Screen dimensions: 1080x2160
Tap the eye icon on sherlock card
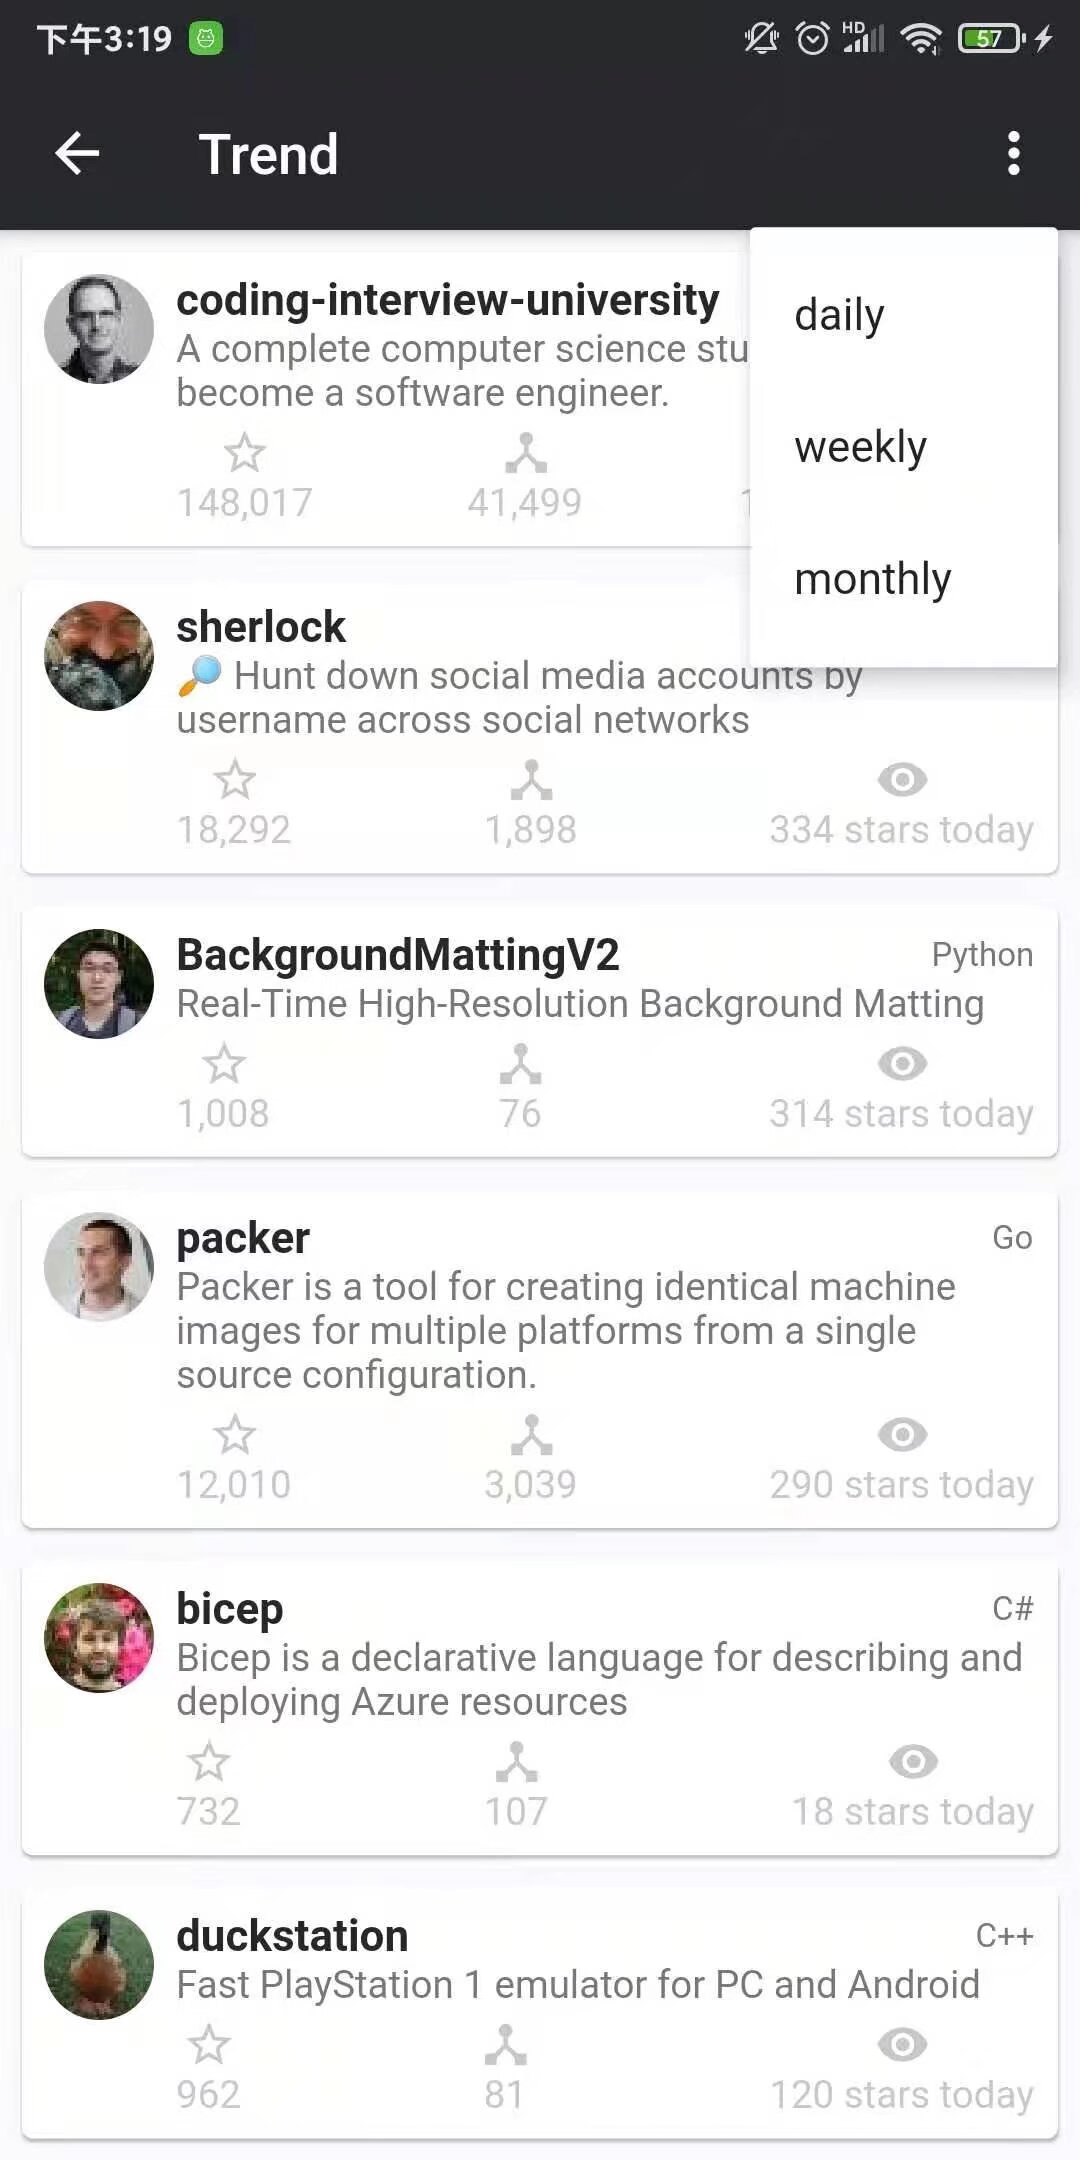click(902, 780)
